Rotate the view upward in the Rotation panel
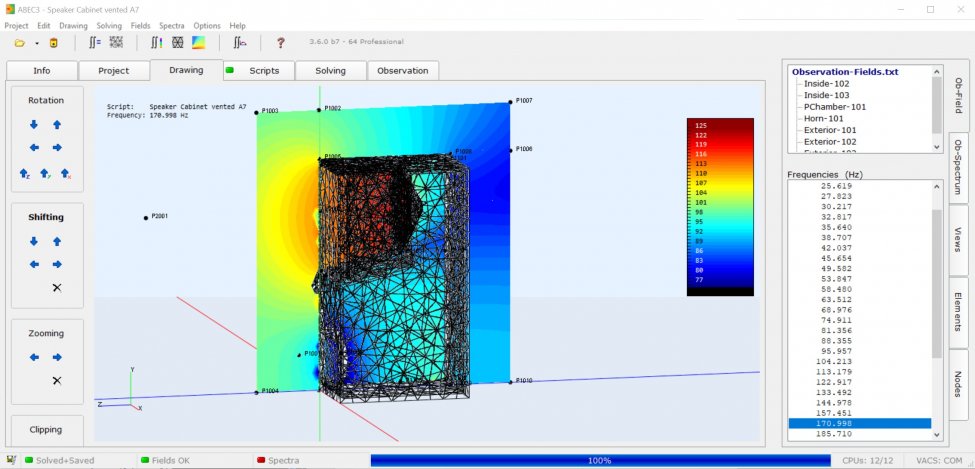The image size is (975, 469). click(57, 124)
